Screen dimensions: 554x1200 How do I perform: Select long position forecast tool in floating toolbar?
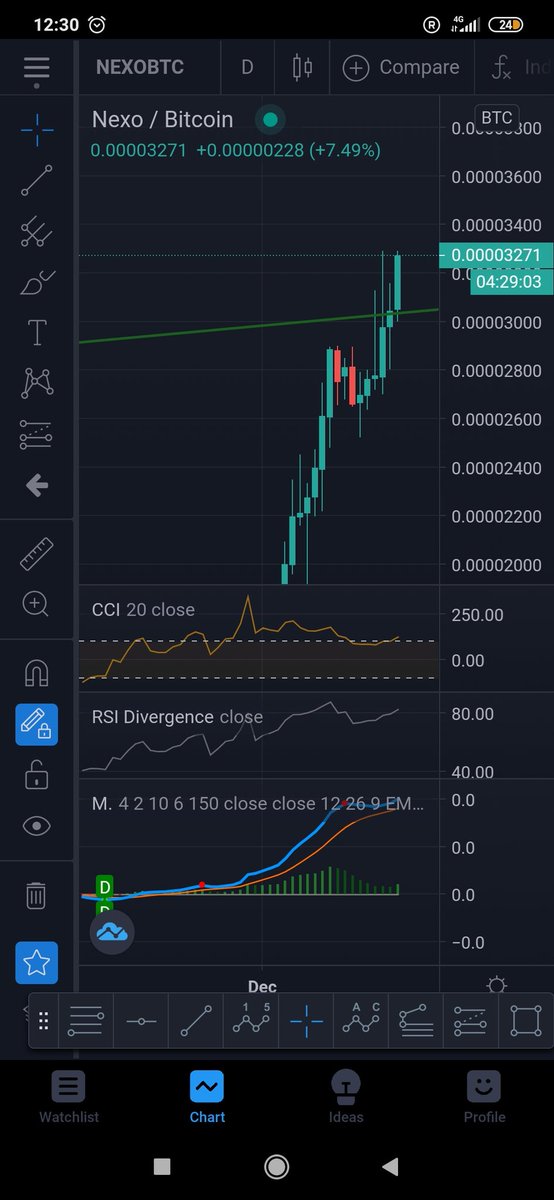point(470,1021)
